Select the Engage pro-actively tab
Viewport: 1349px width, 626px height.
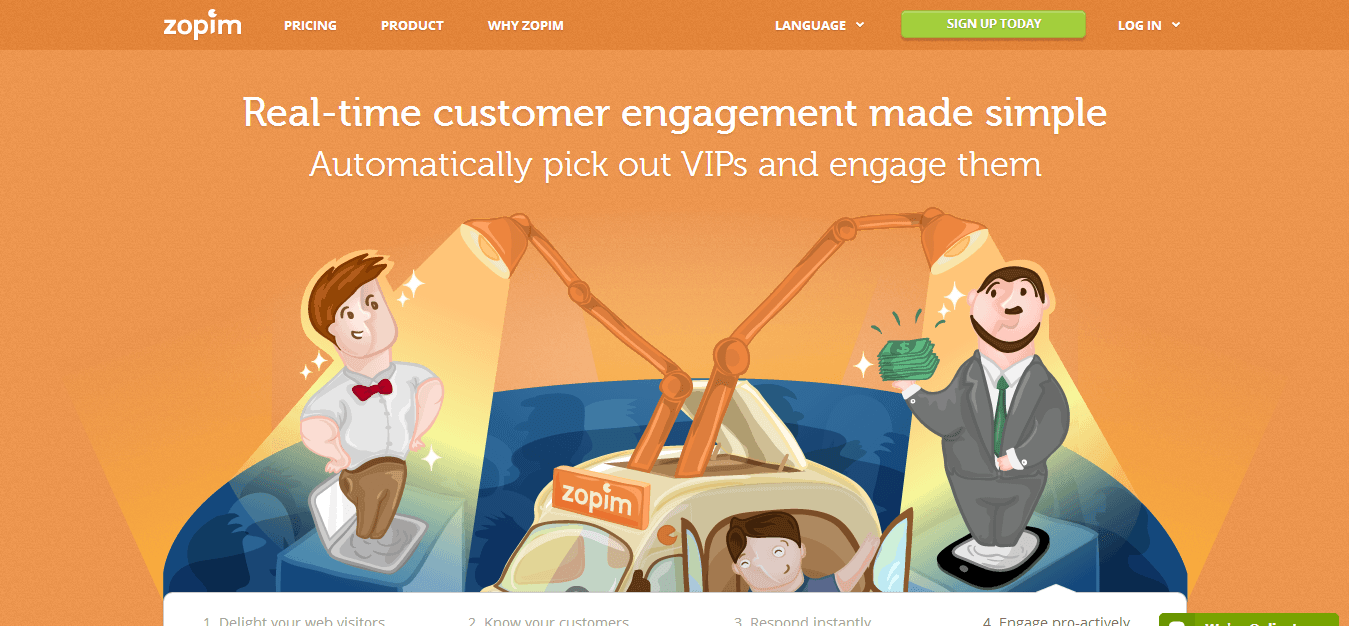(x=1057, y=620)
